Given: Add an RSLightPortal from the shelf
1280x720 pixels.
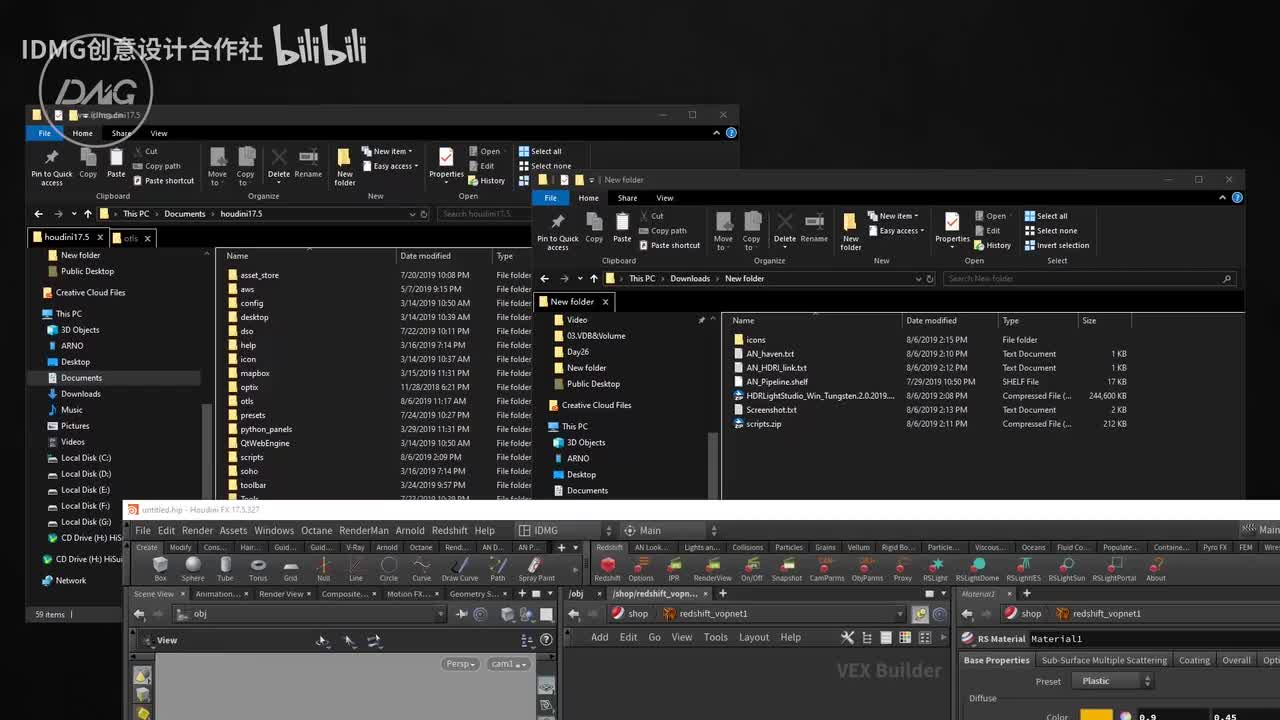Looking at the screenshot, I should [x=1114, y=569].
